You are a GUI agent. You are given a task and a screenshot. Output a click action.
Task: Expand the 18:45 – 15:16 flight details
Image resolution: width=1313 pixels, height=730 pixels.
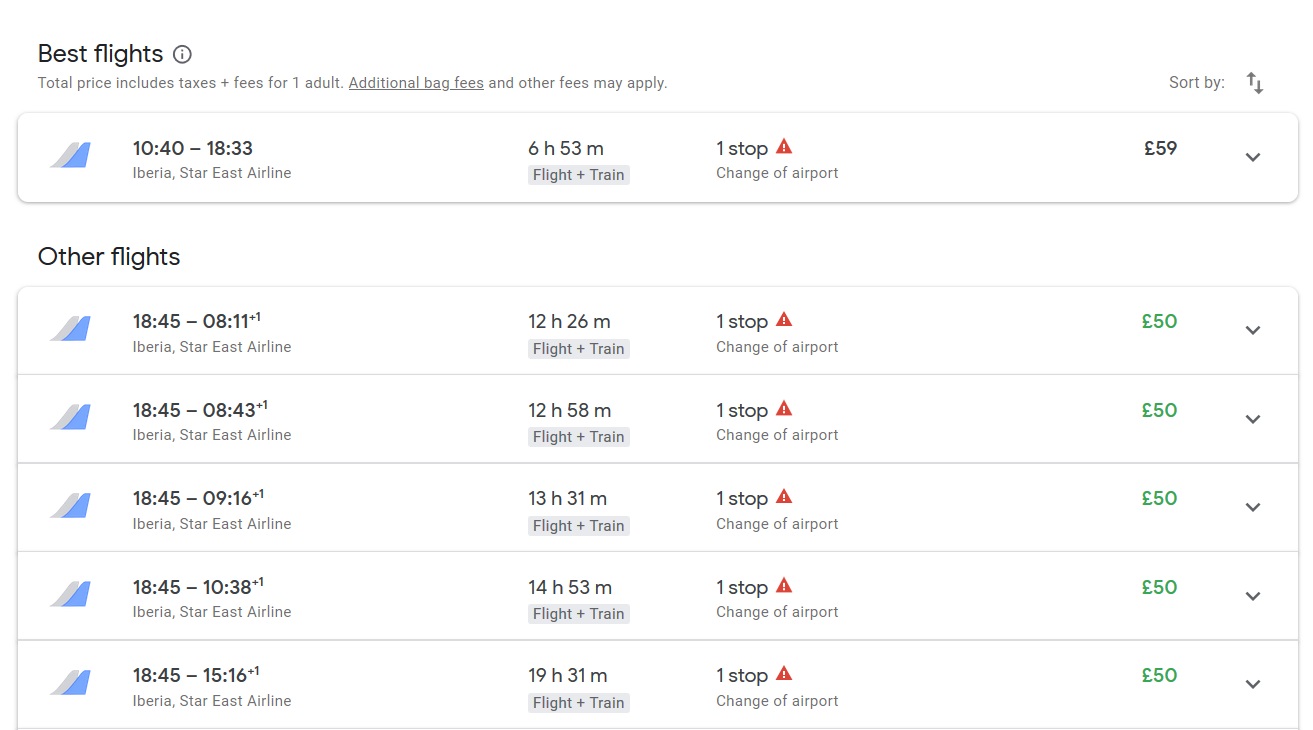(x=1253, y=684)
